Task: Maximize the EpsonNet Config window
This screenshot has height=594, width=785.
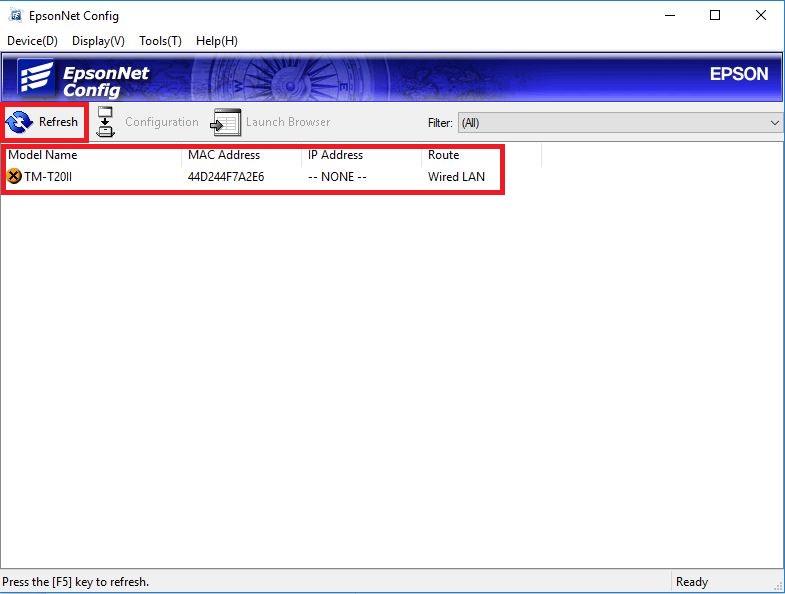Action: pos(715,16)
